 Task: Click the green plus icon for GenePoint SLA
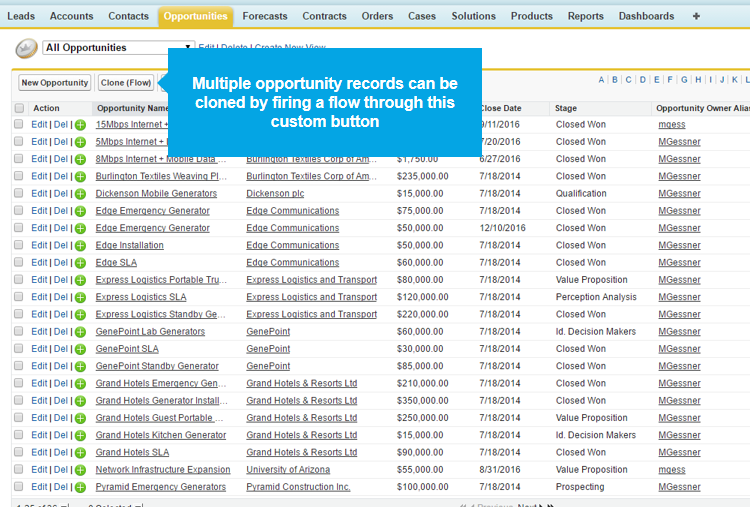coord(80,349)
